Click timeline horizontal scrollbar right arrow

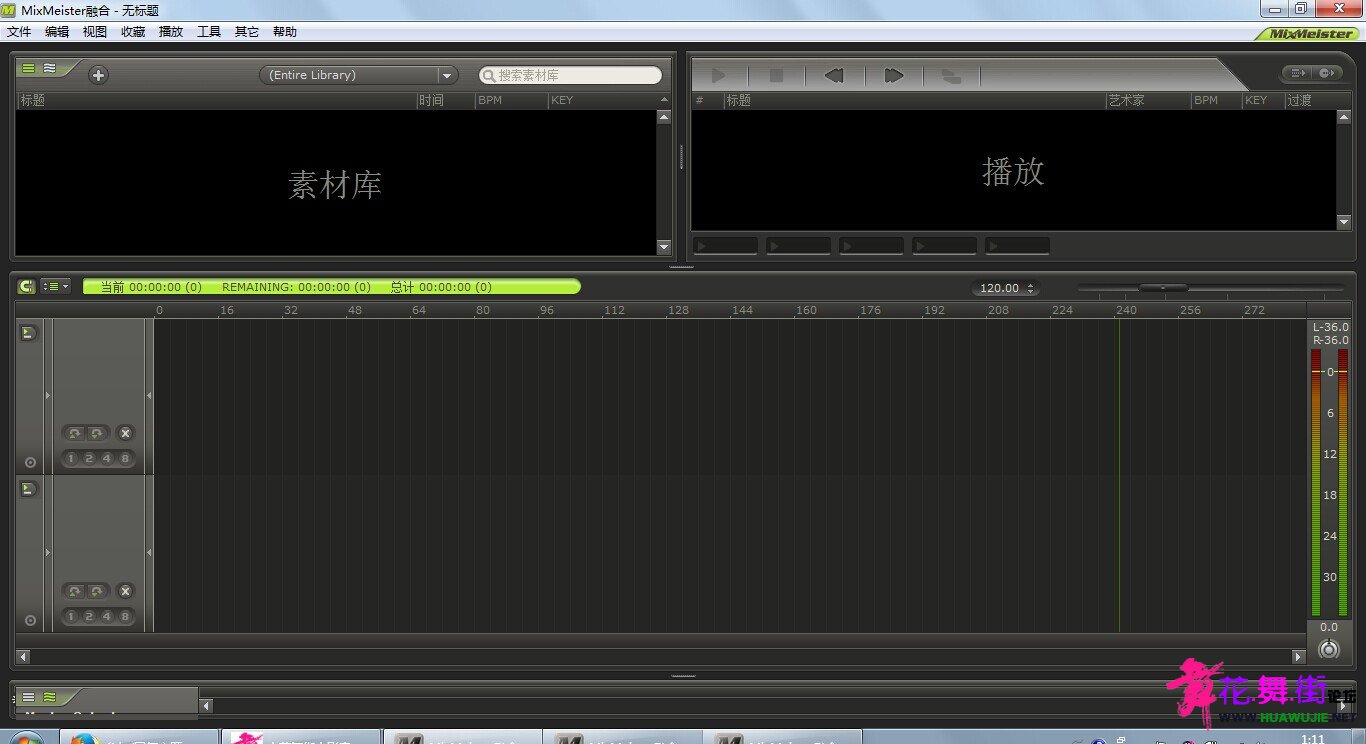coord(1299,657)
